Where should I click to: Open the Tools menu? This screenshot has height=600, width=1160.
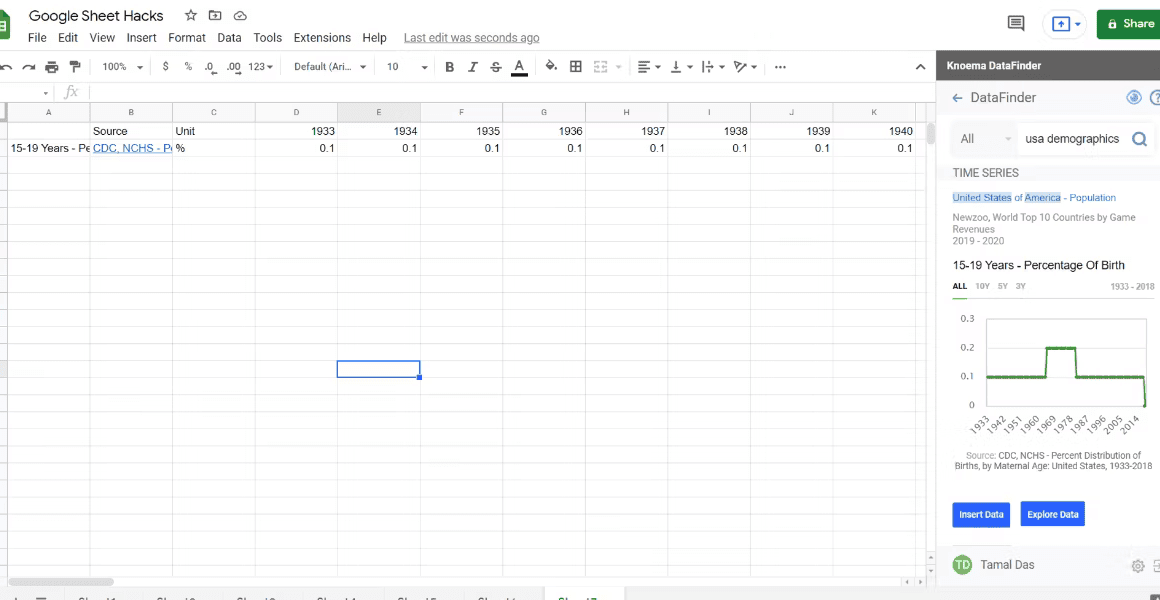click(268, 38)
